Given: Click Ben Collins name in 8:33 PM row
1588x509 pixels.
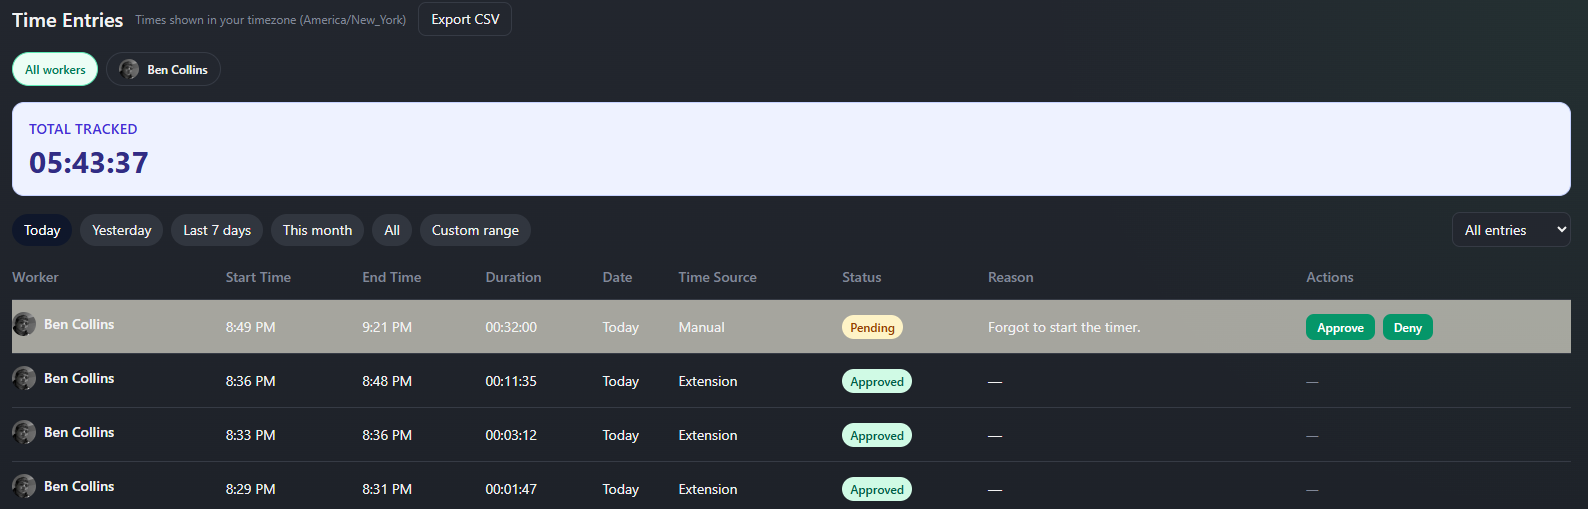Looking at the screenshot, I should coord(79,432).
